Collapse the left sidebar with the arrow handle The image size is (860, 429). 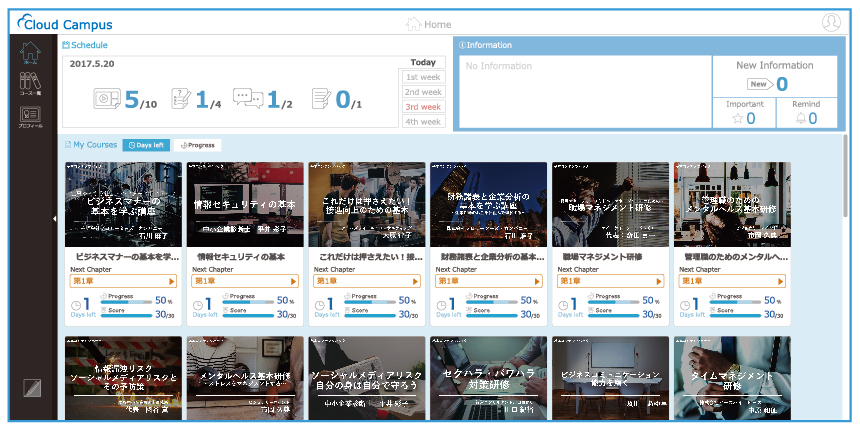tap(55, 218)
